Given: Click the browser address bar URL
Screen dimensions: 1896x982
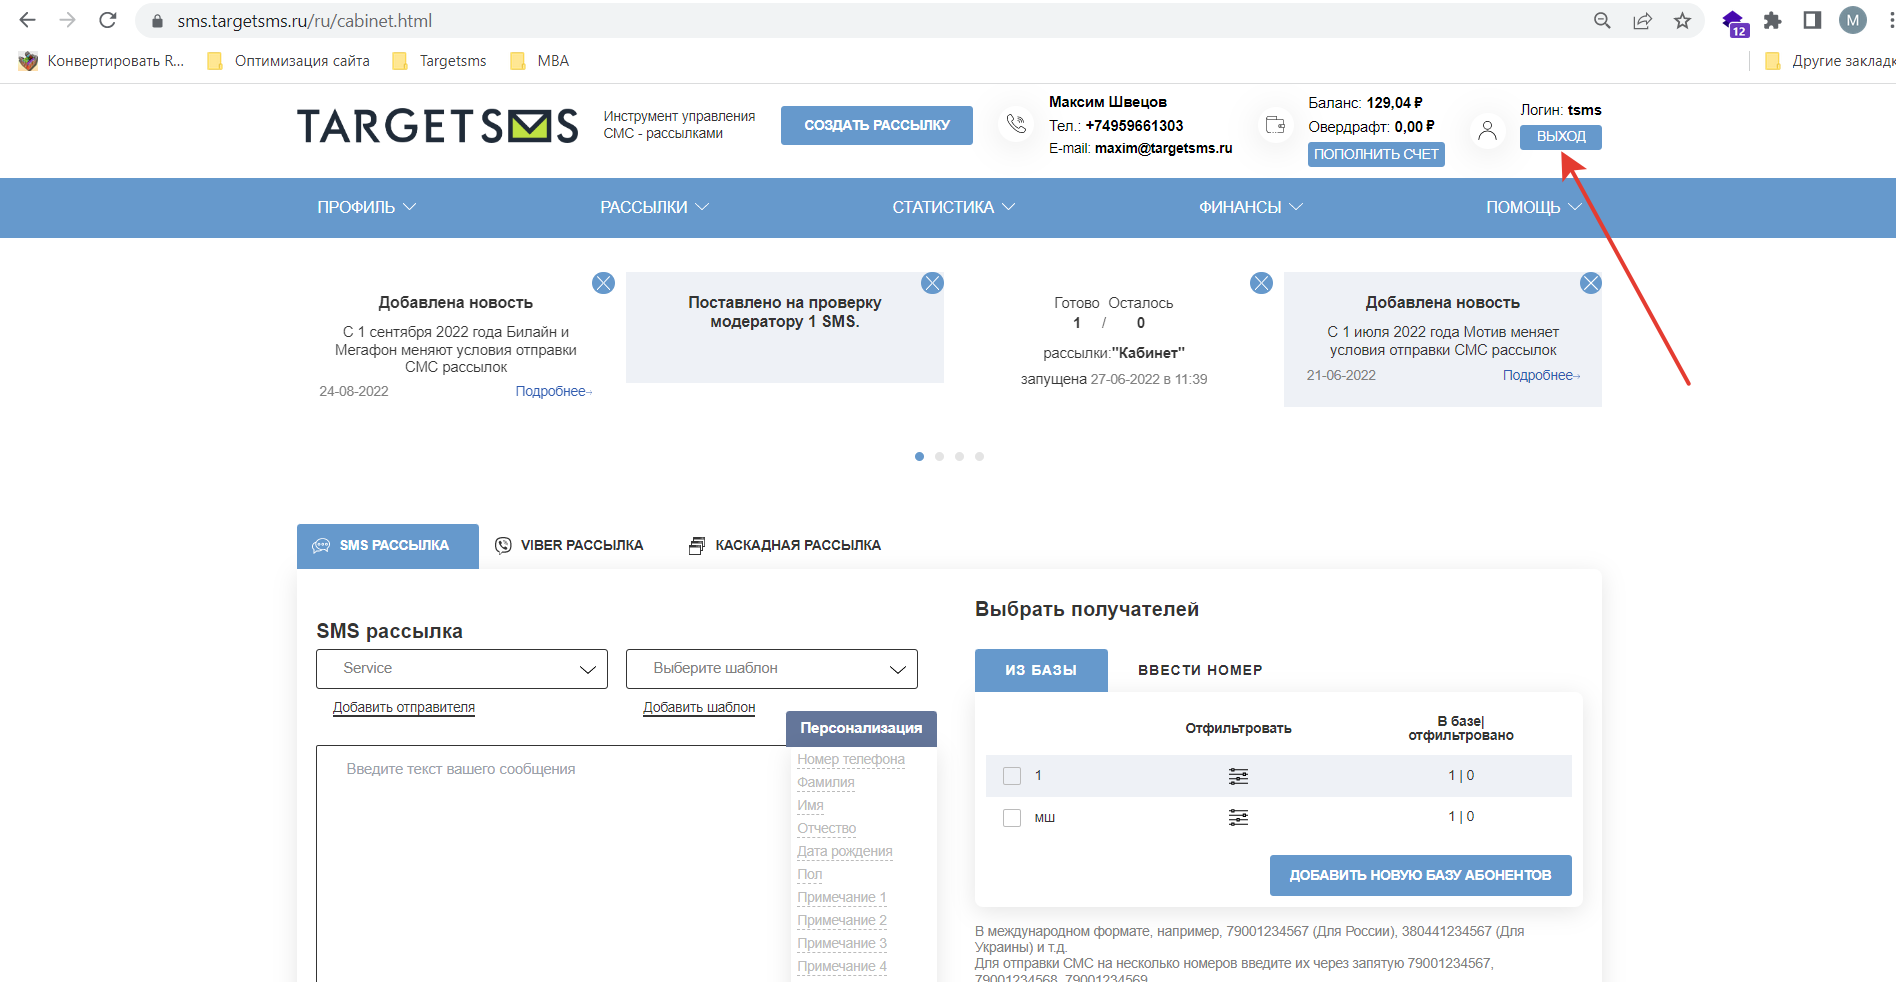Looking at the screenshot, I should [305, 20].
